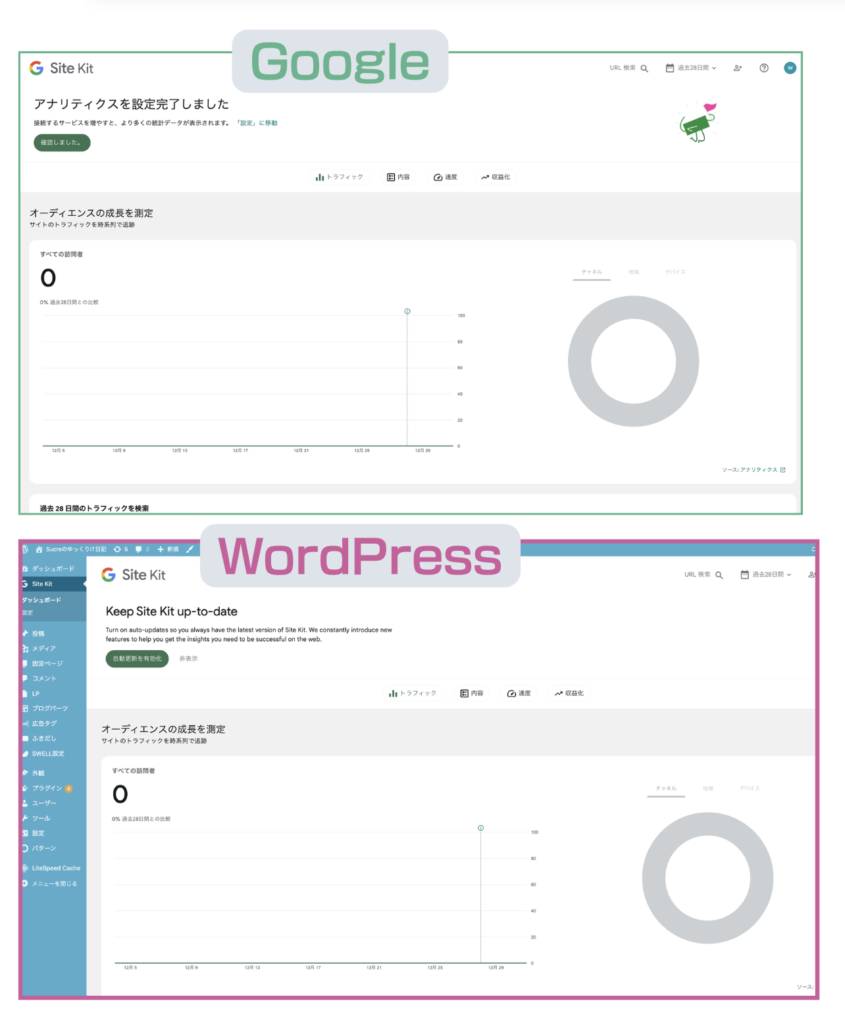Select the 速度 tab in the top panel
Screen dimensions: 845x1024
pyautogui.click(x=446, y=177)
